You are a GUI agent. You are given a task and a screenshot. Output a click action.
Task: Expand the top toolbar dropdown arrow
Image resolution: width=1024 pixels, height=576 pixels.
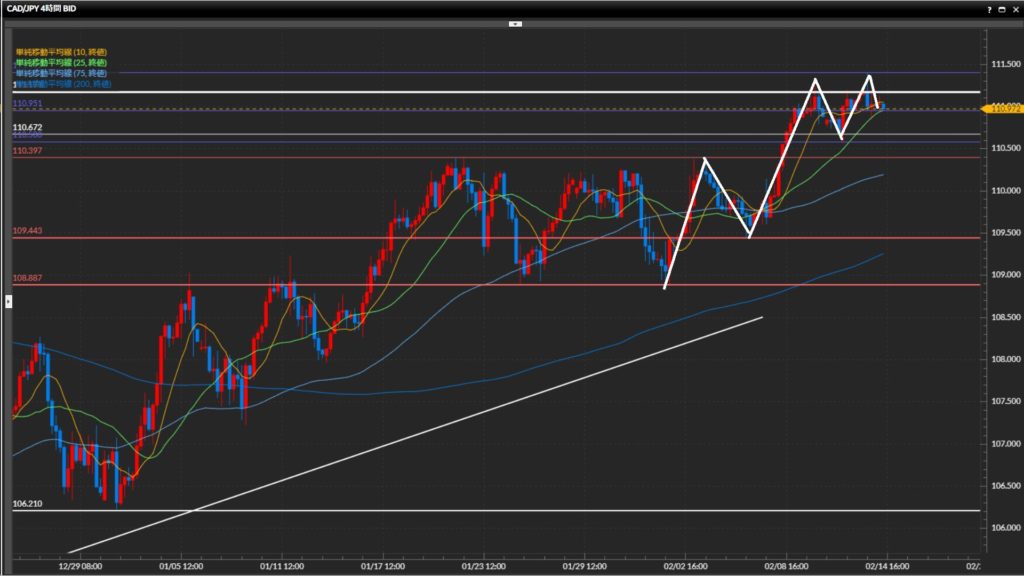pyautogui.click(x=515, y=22)
